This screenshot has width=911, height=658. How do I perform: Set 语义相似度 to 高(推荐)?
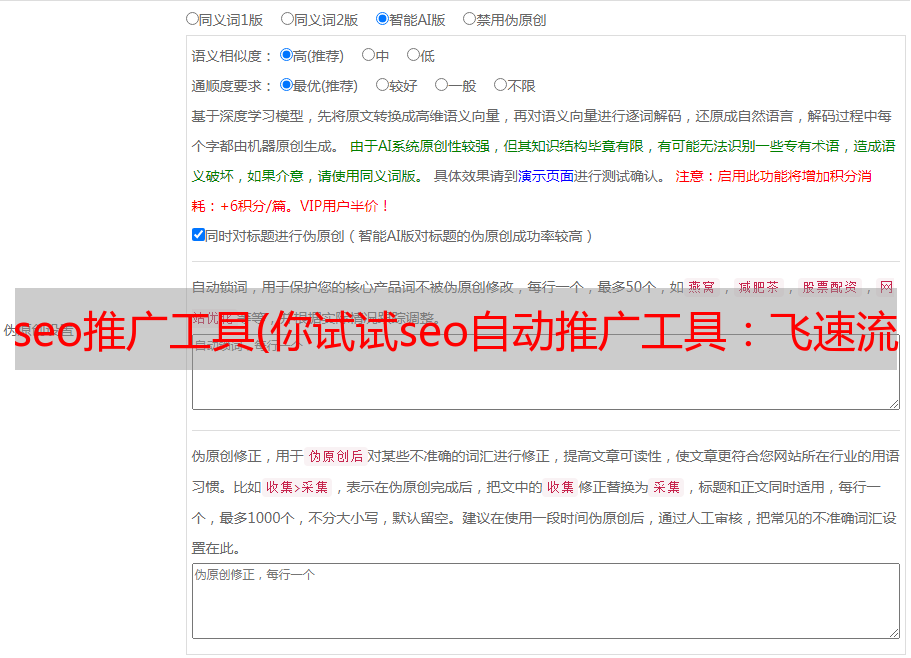pyautogui.click(x=286, y=55)
